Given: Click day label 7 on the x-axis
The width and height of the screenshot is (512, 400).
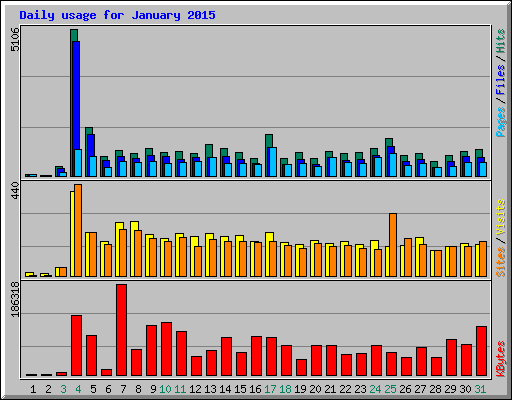Looking at the screenshot, I should [123, 389].
